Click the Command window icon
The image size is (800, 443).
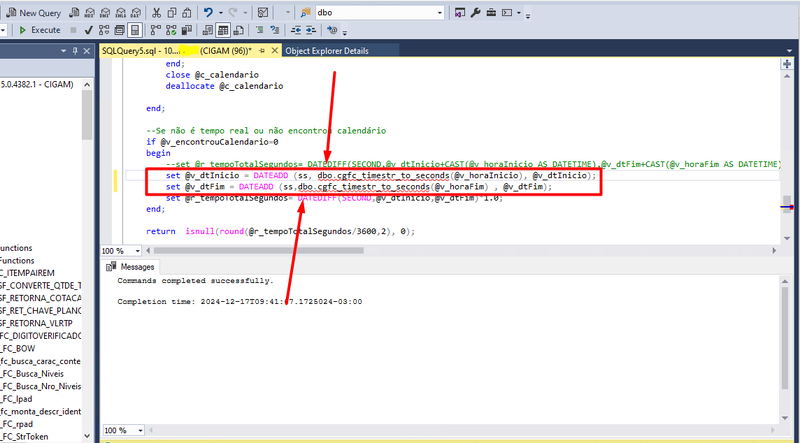click(x=507, y=13)
